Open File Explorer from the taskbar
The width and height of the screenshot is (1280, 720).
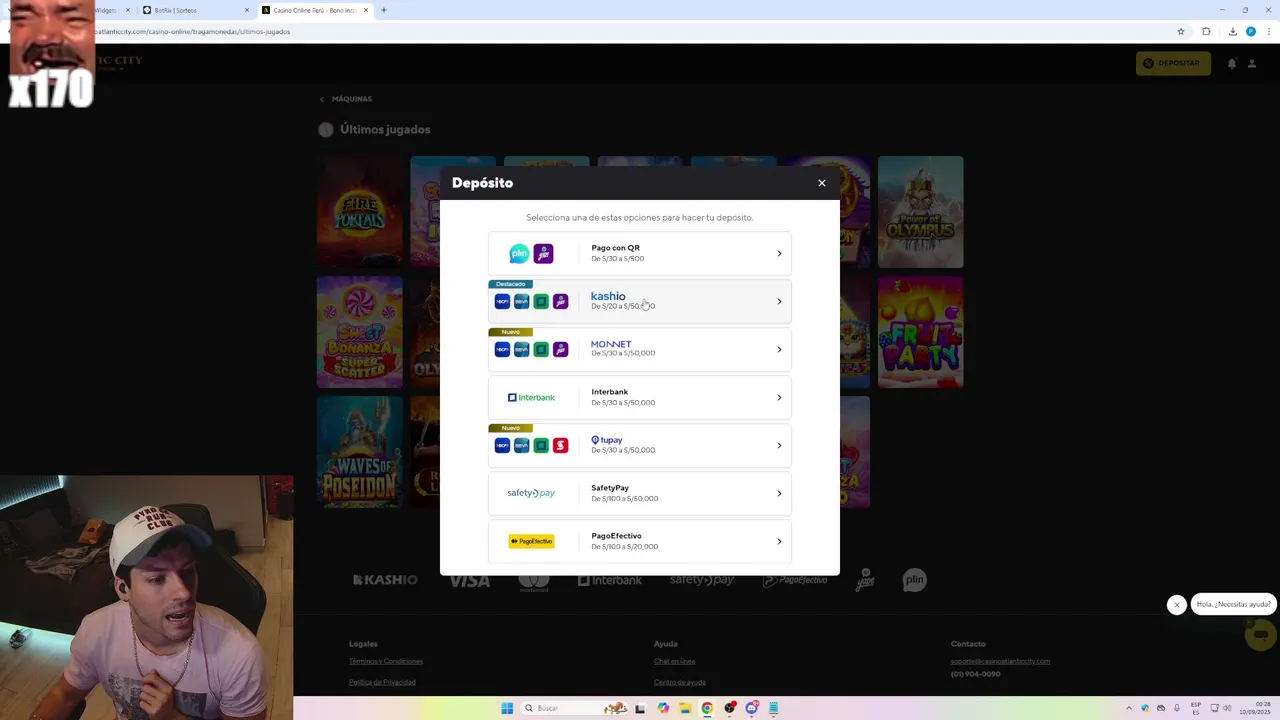click(685, 708)
